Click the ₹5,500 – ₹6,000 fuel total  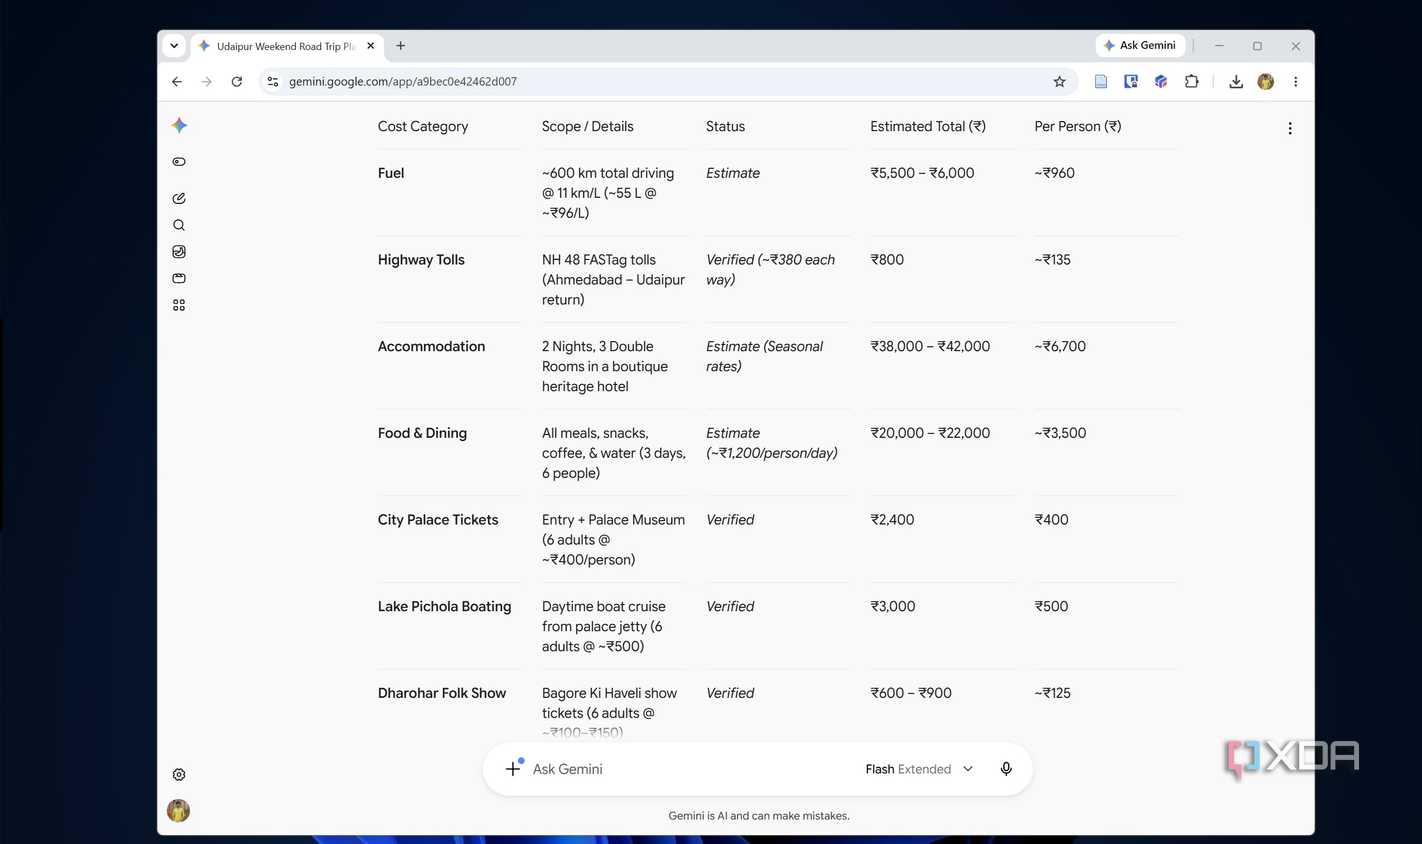coord(922,173)
